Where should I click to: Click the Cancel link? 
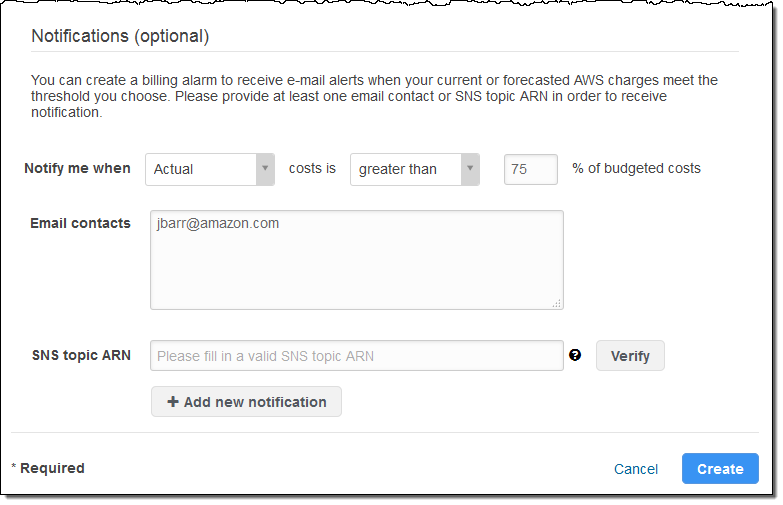[x=636, y=469]
